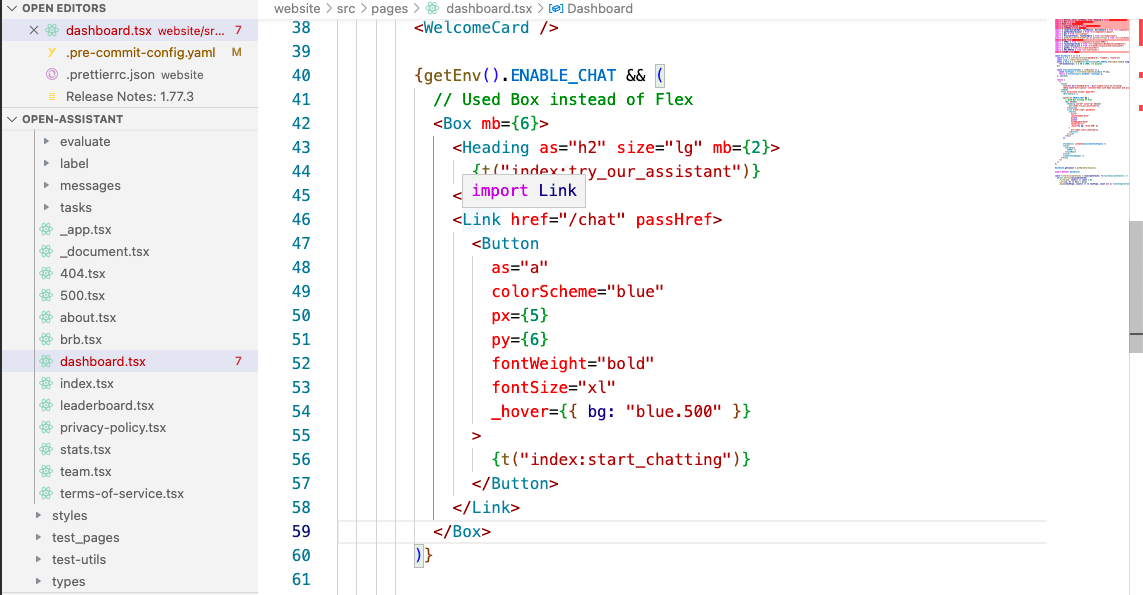Expand the test-utils folder
The image size is (1143, 595).
click(x=39, y=559)
